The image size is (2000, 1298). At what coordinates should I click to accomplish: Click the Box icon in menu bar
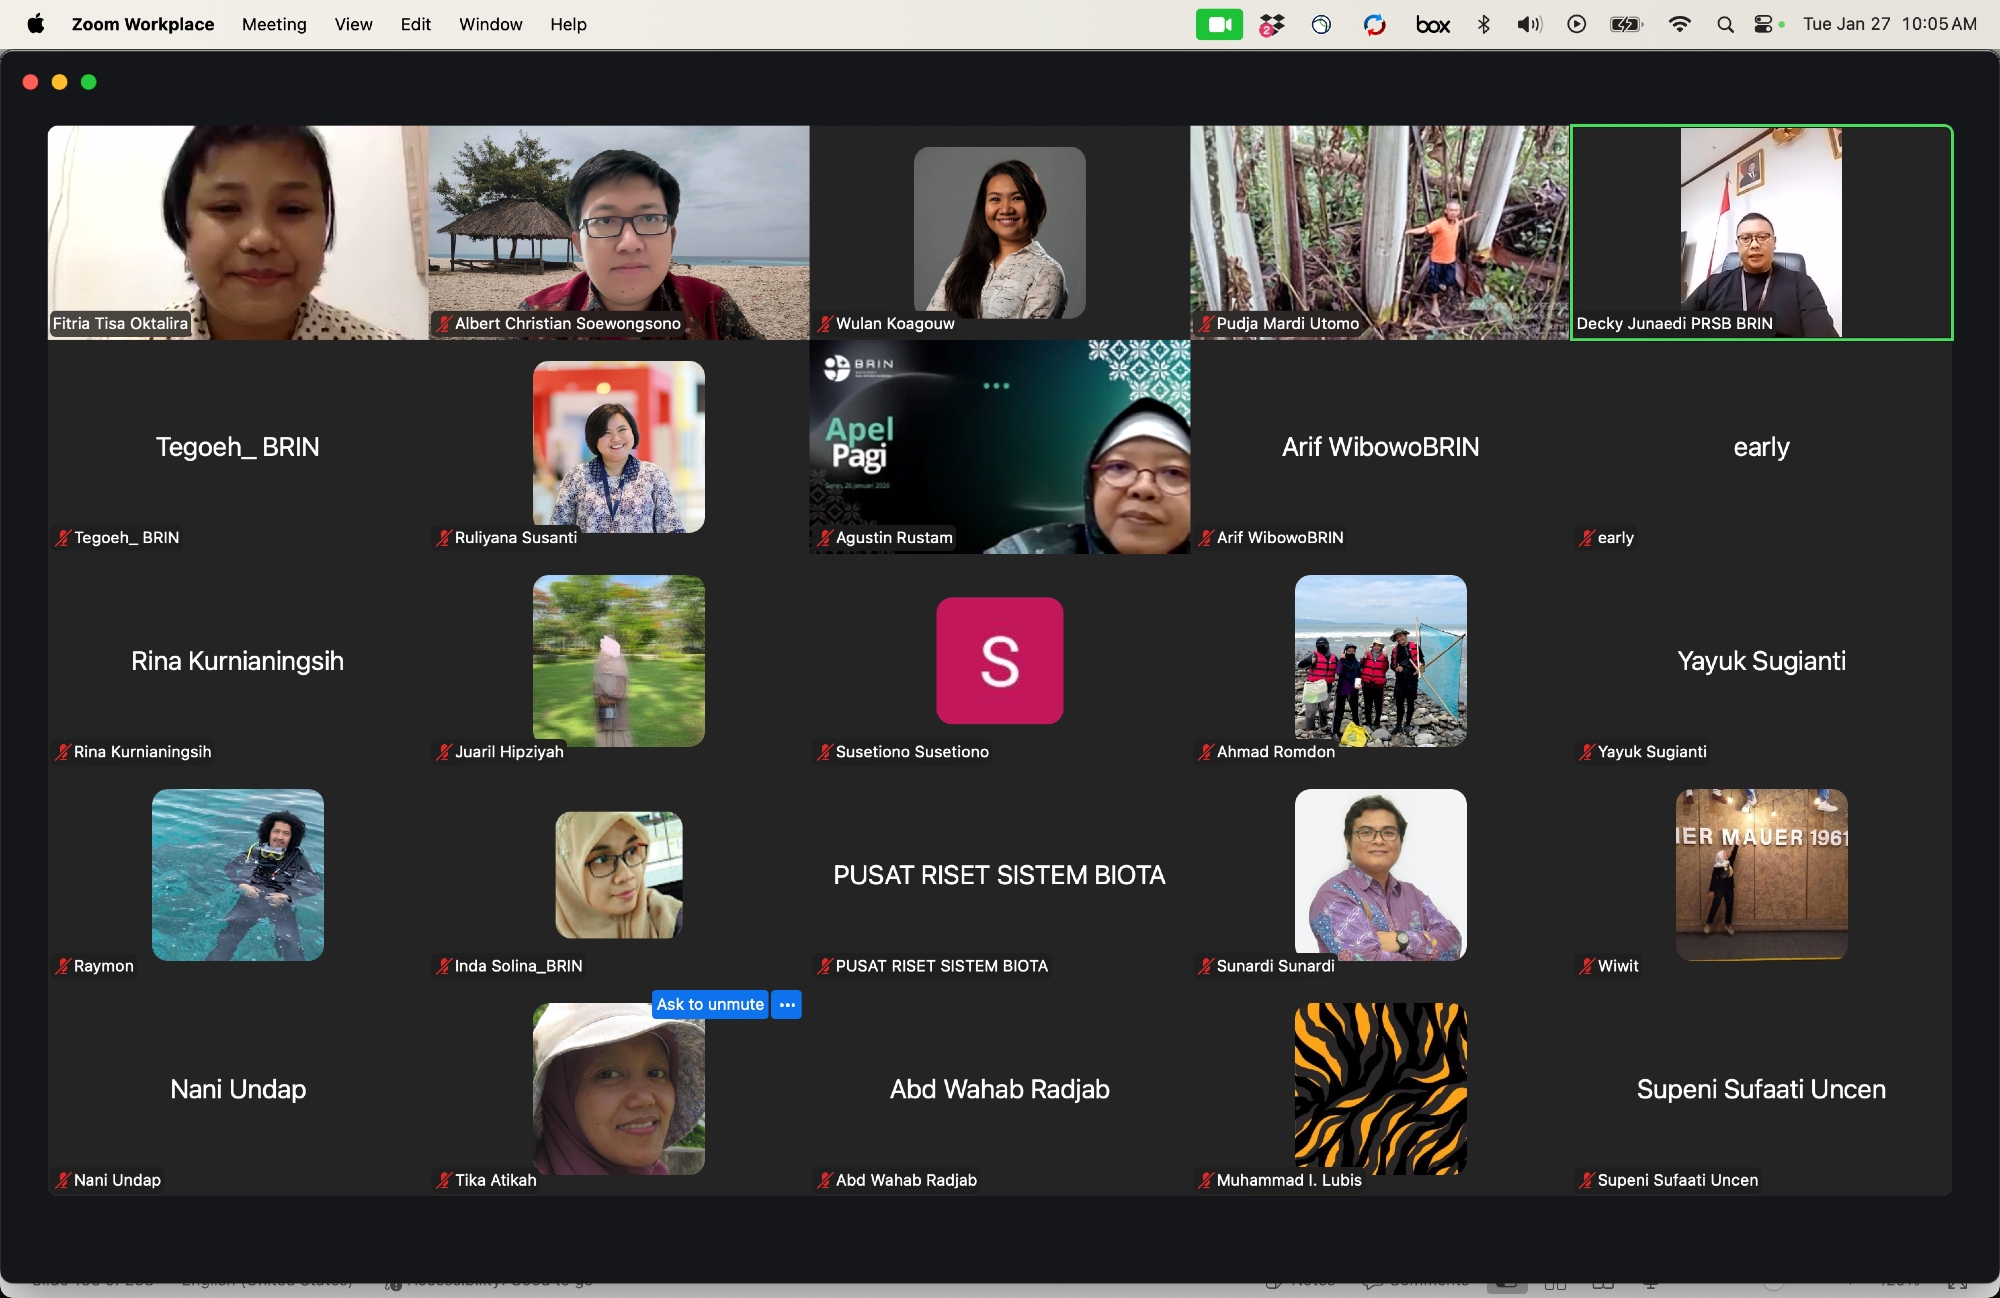click(1432, 25)
